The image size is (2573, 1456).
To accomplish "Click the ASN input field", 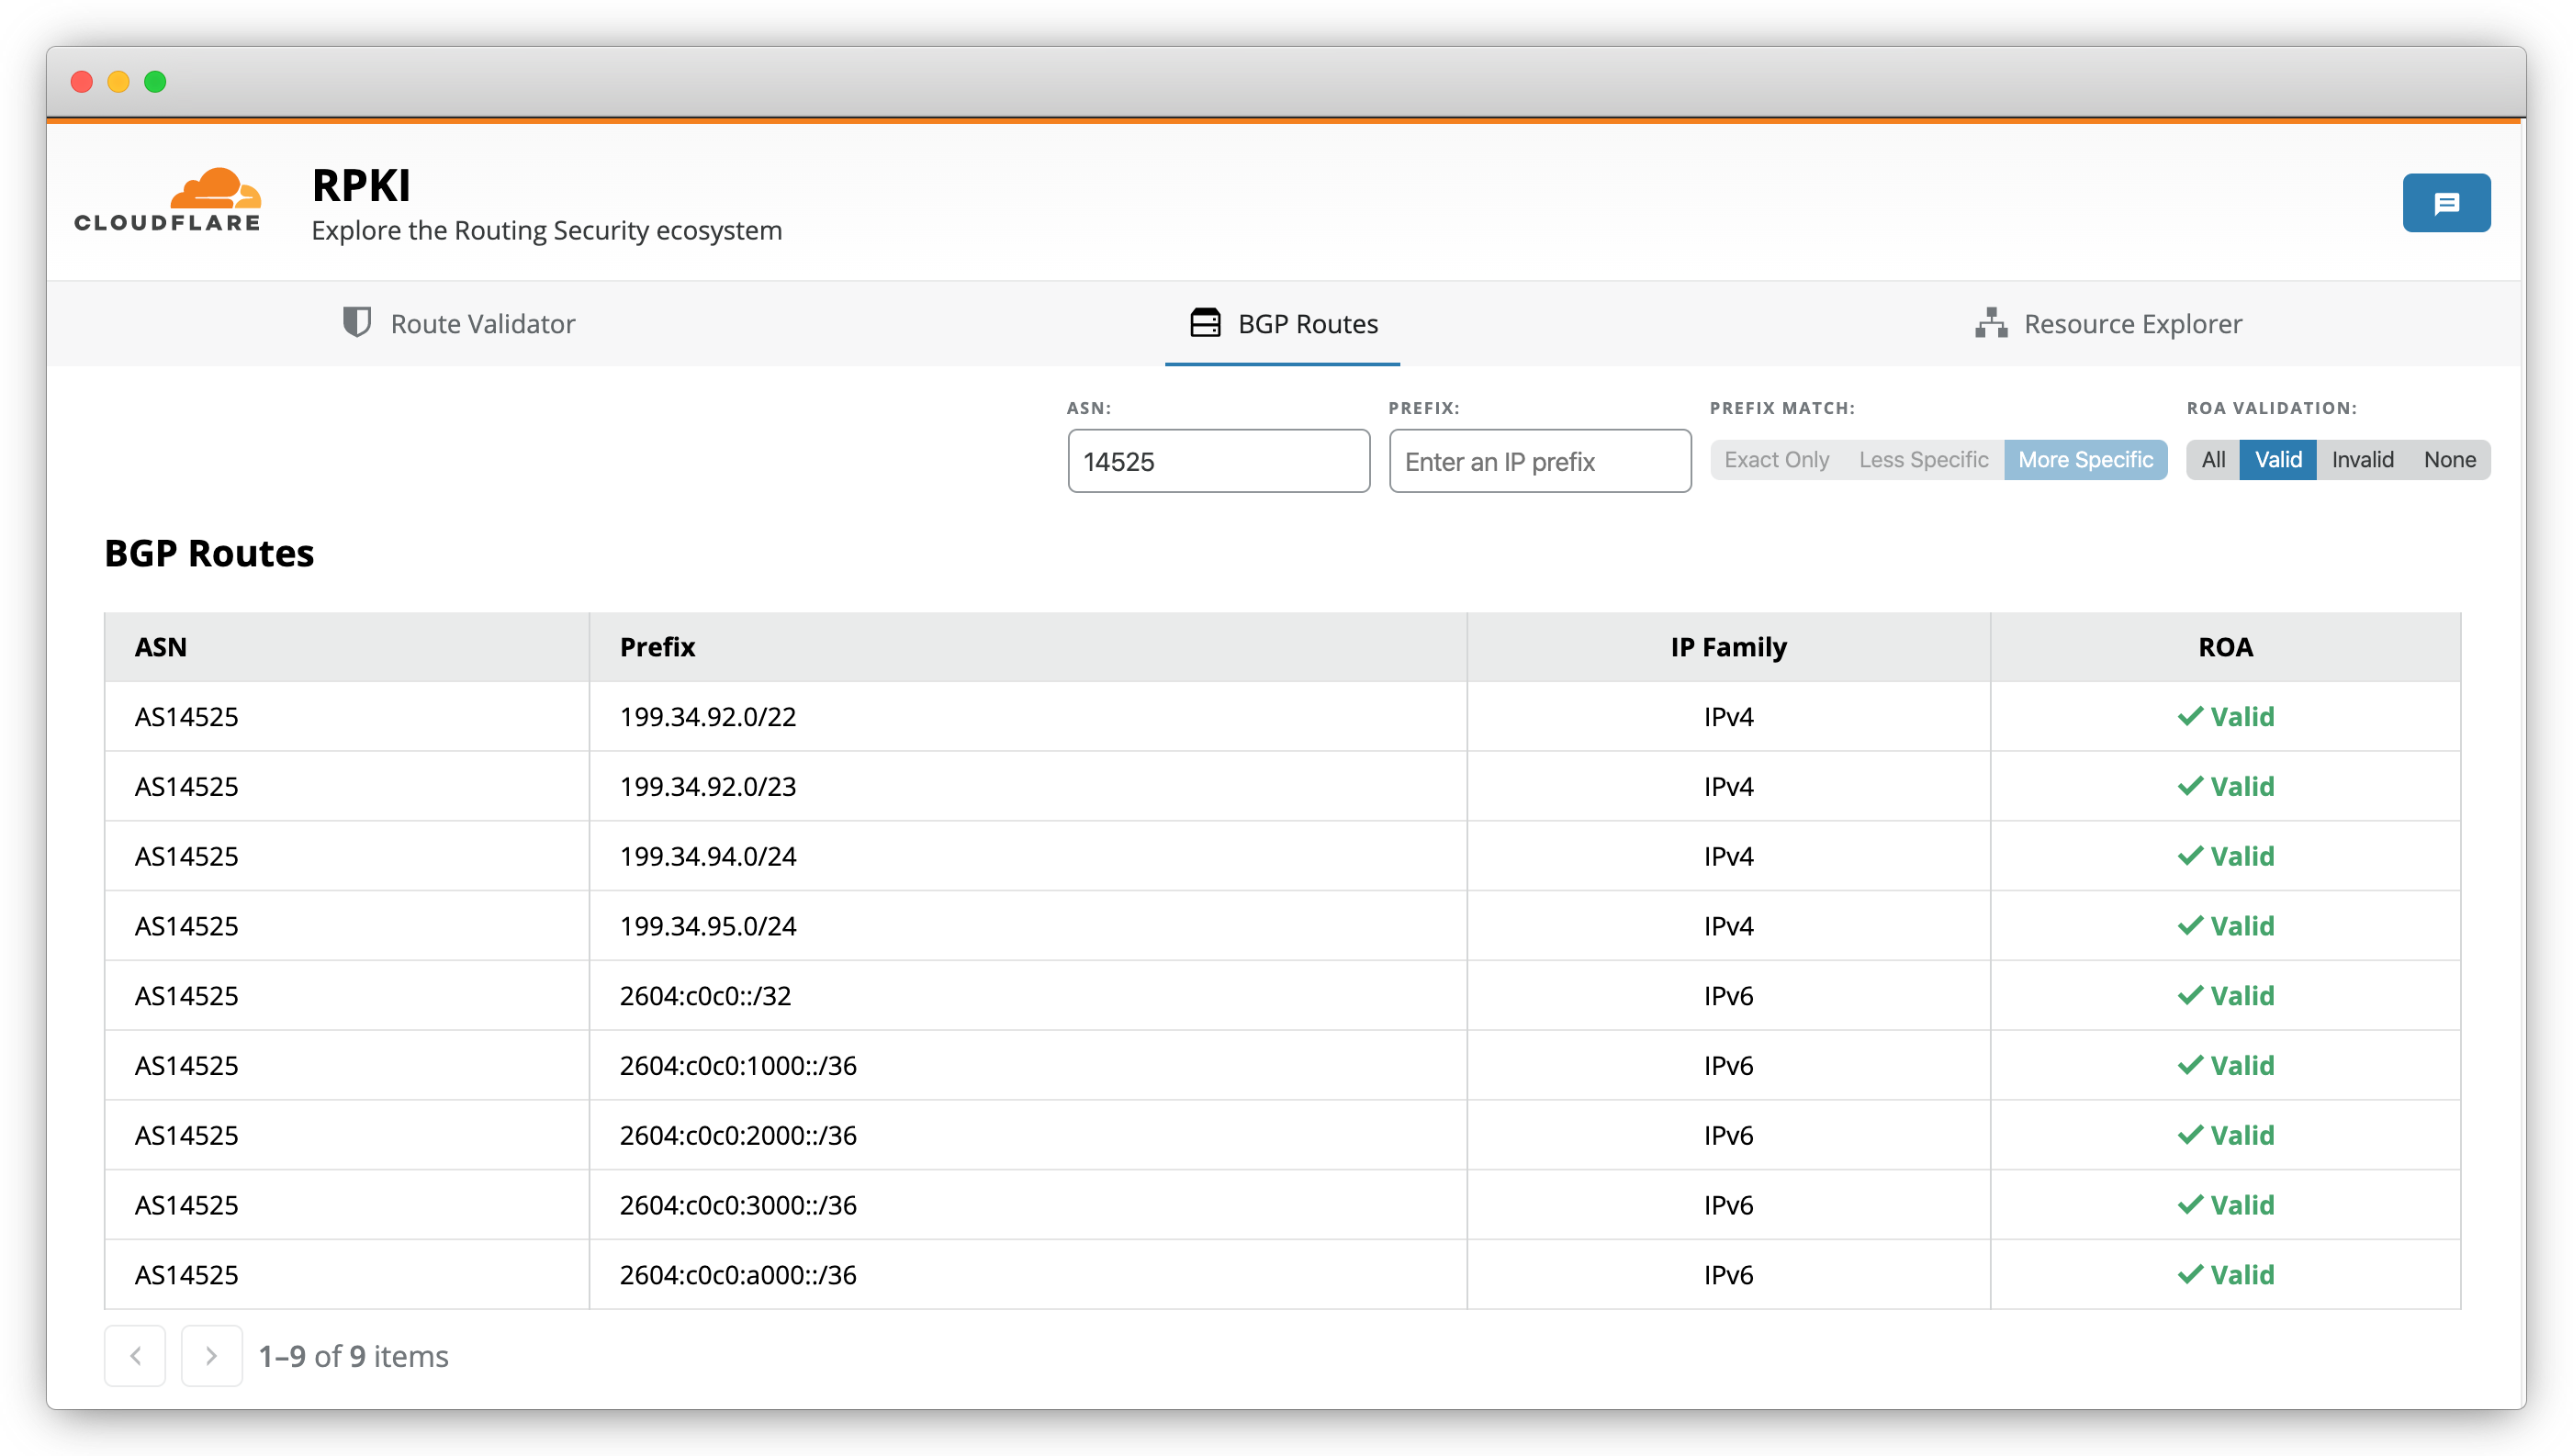I will tap(1218, 461).
